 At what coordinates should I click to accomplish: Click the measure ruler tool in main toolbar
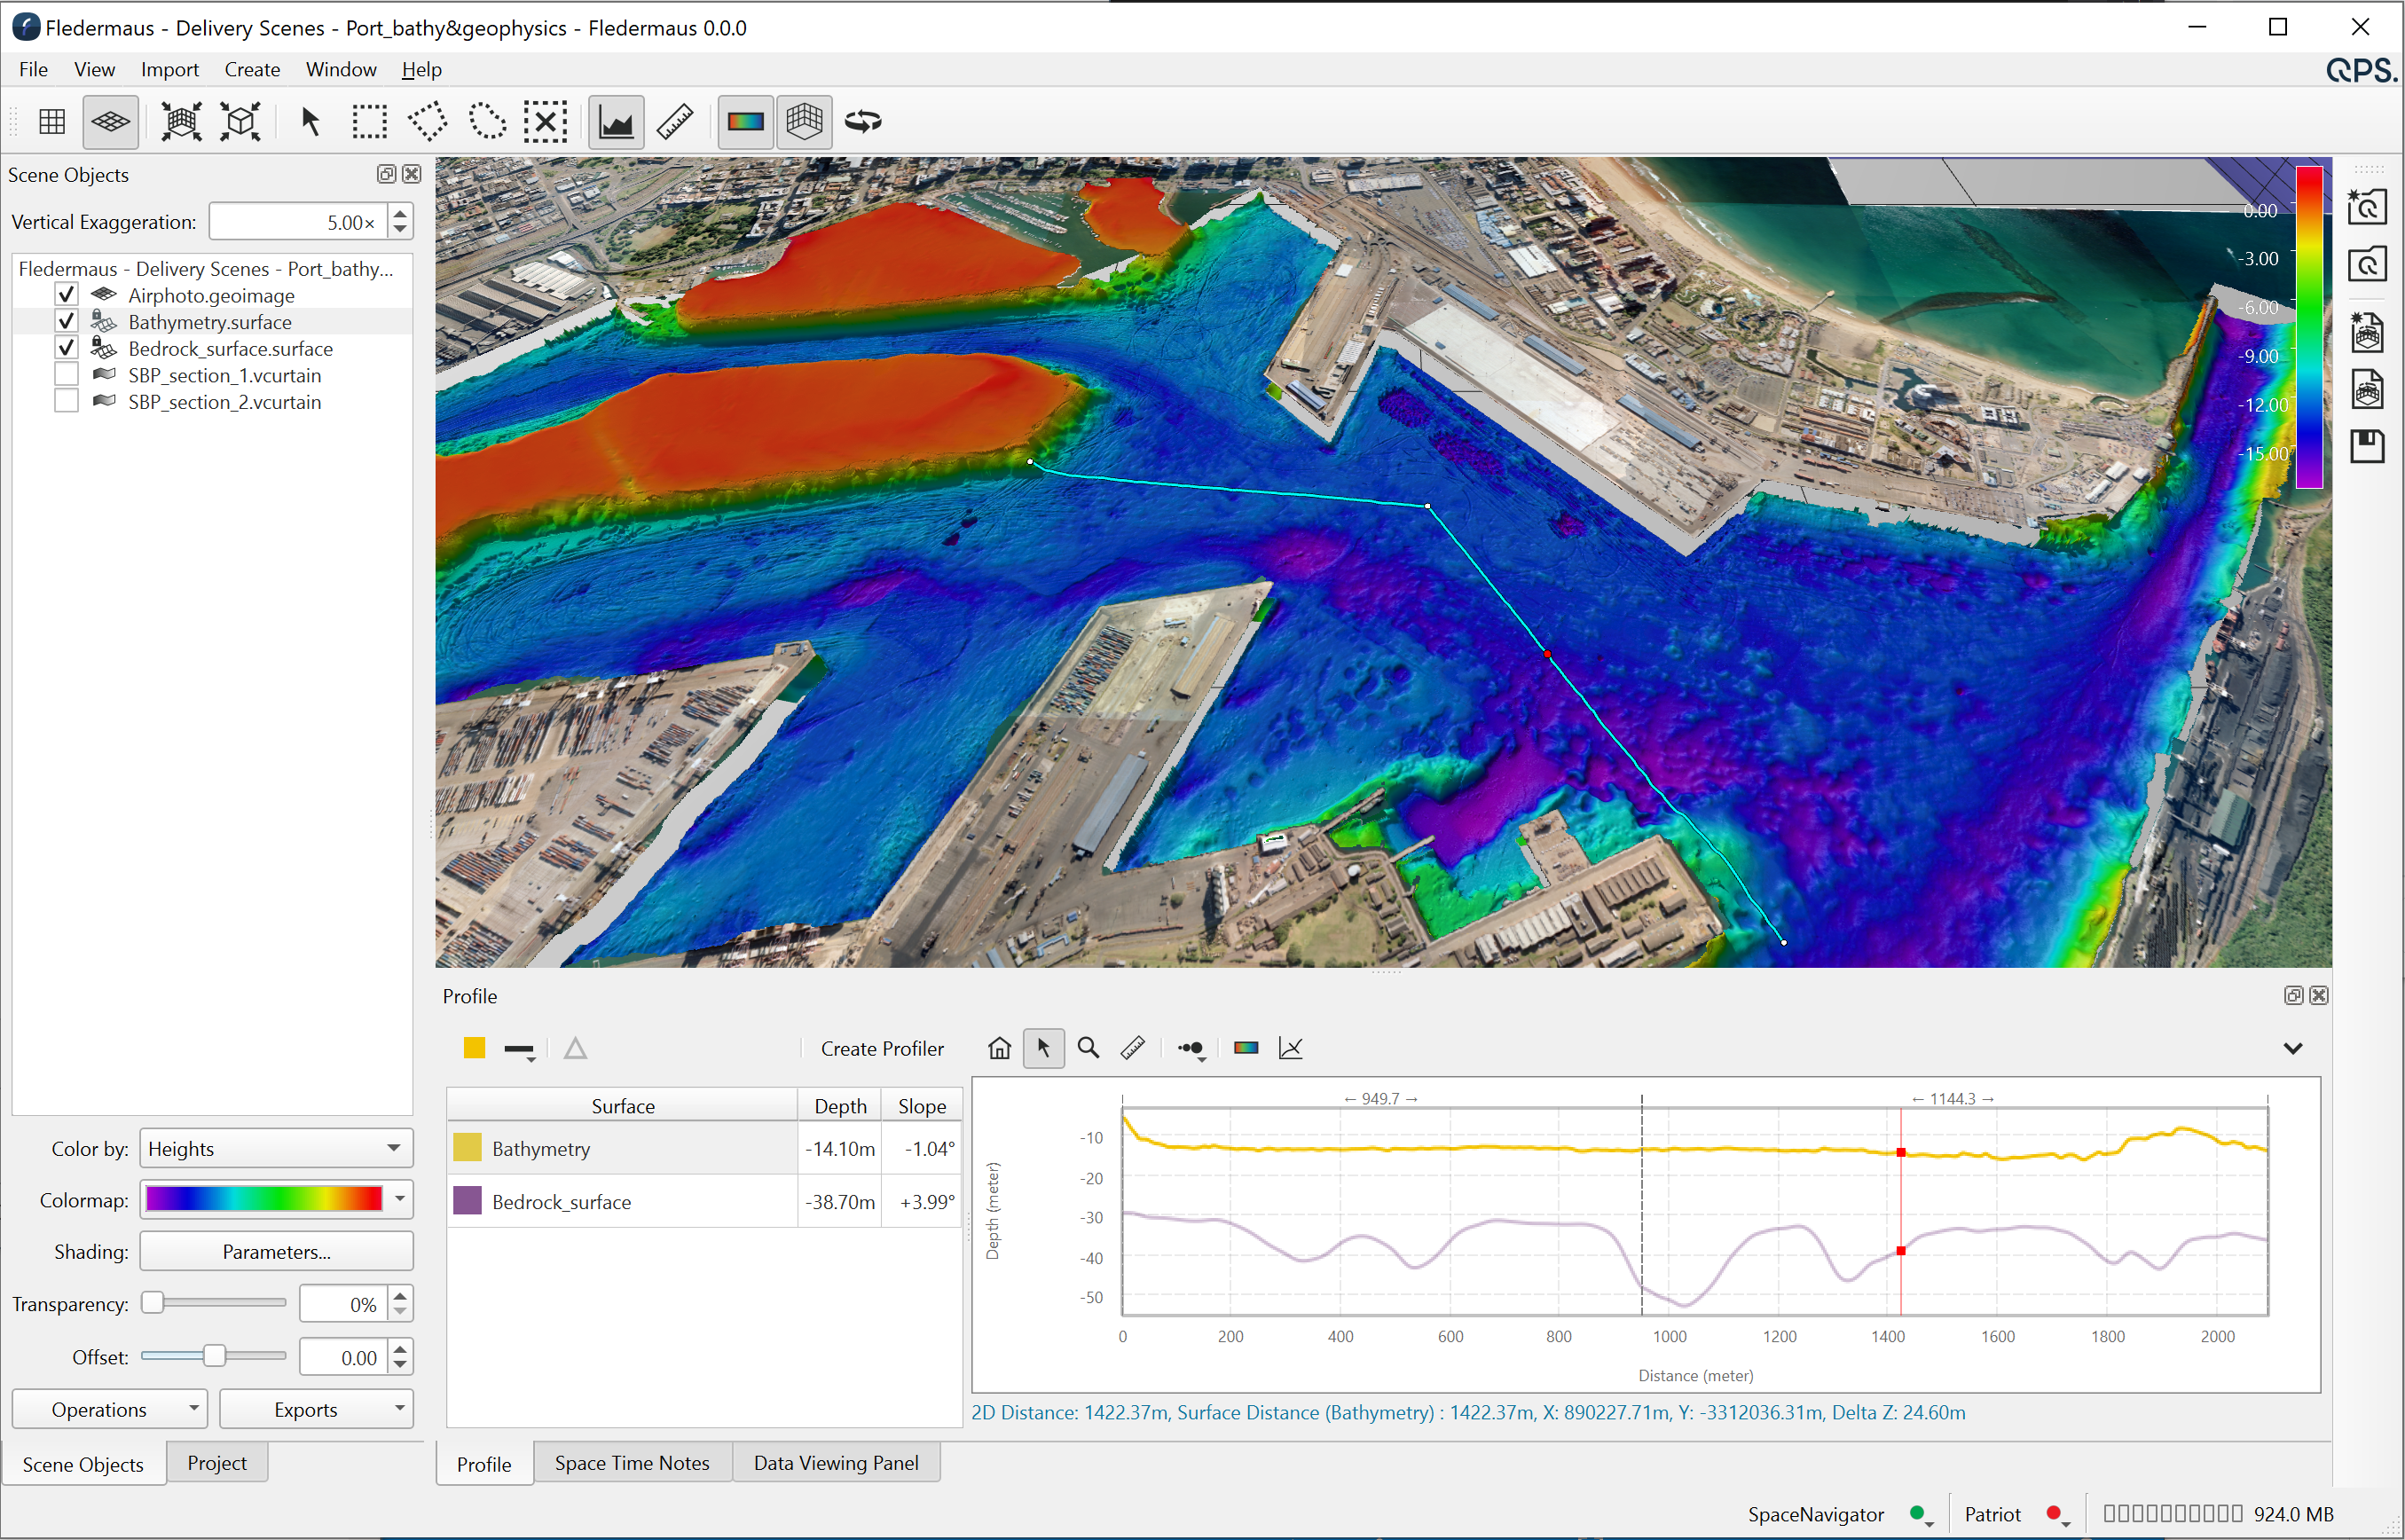[675, 122]
